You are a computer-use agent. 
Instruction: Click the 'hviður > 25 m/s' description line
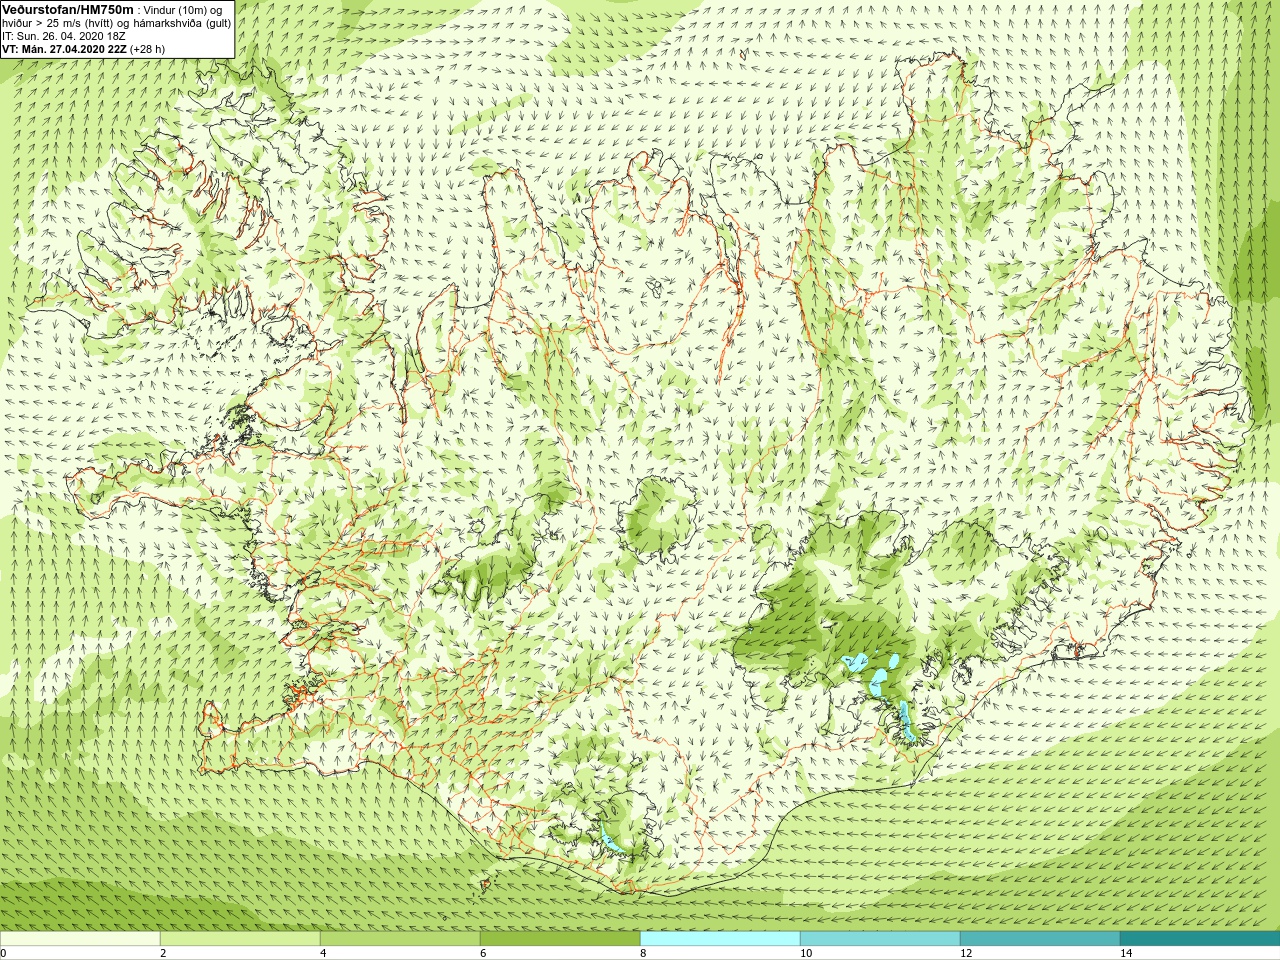(x=116, y=23)
